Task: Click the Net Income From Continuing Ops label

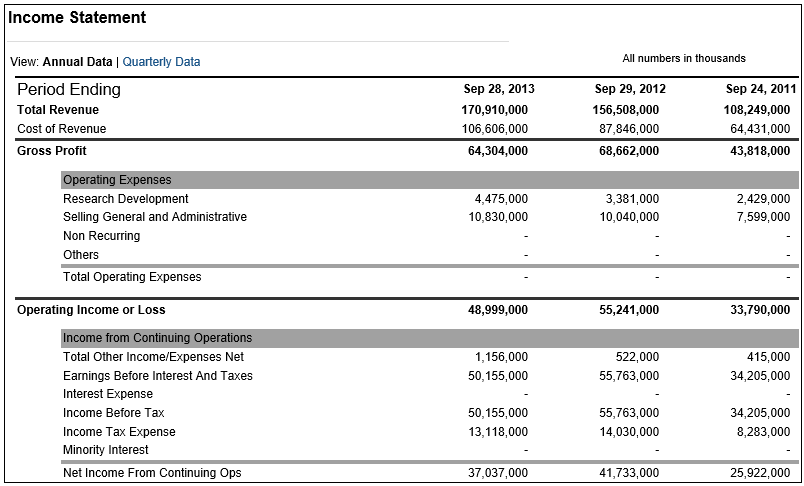Action: click(x=152, y=473)
